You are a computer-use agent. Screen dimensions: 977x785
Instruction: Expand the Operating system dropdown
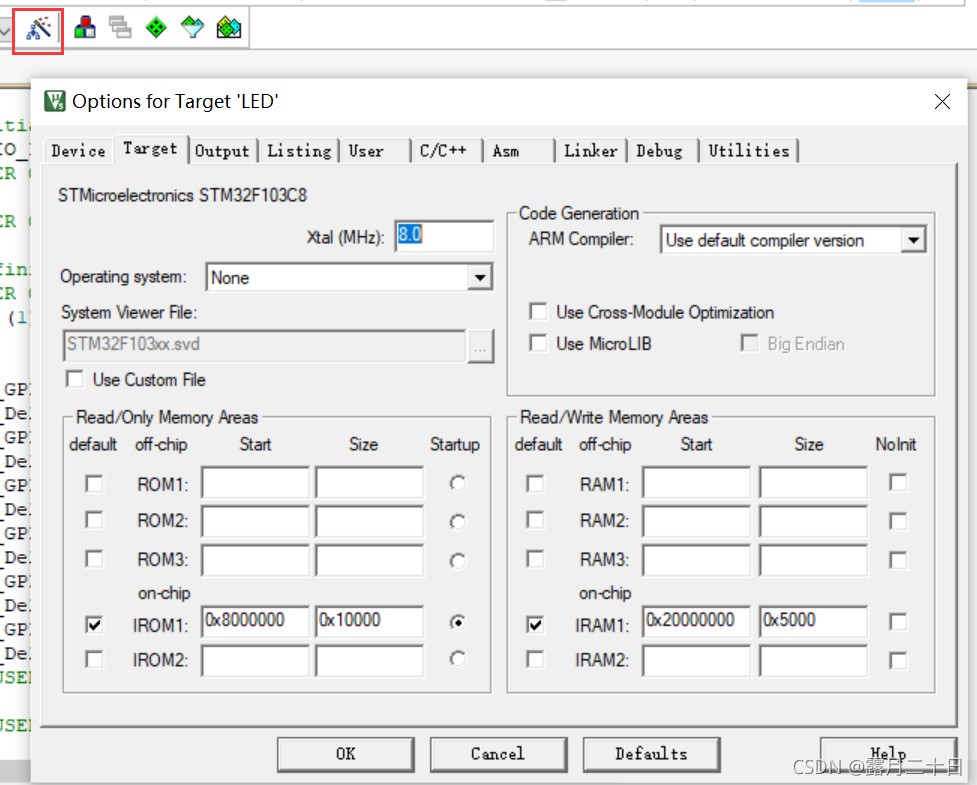pos(480,277)
